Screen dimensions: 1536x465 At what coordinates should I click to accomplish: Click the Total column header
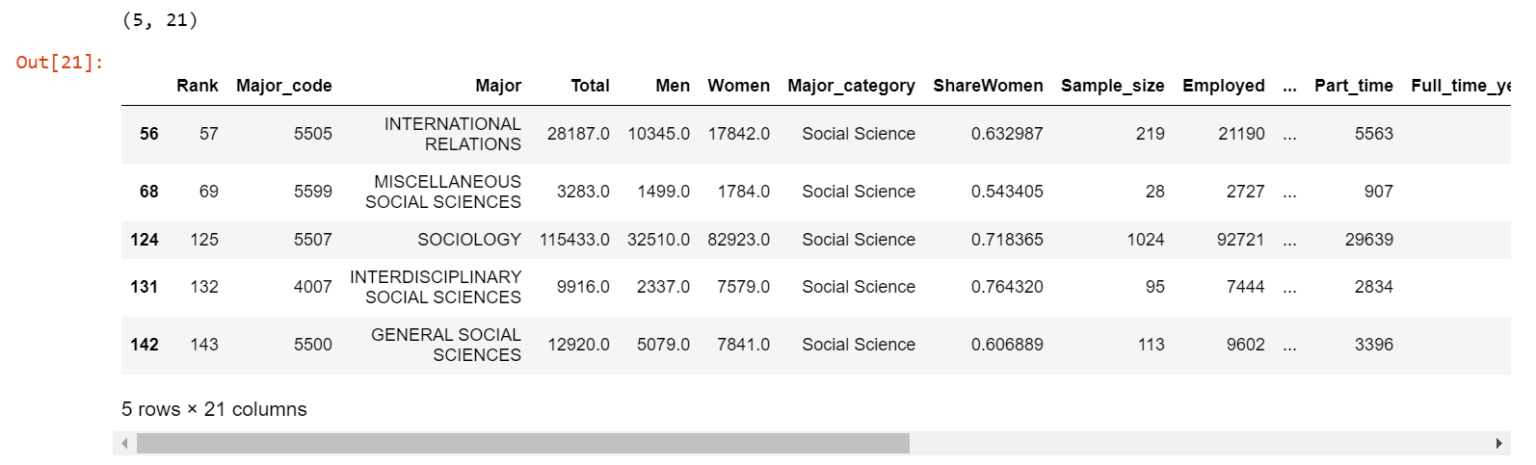(590, 86)
